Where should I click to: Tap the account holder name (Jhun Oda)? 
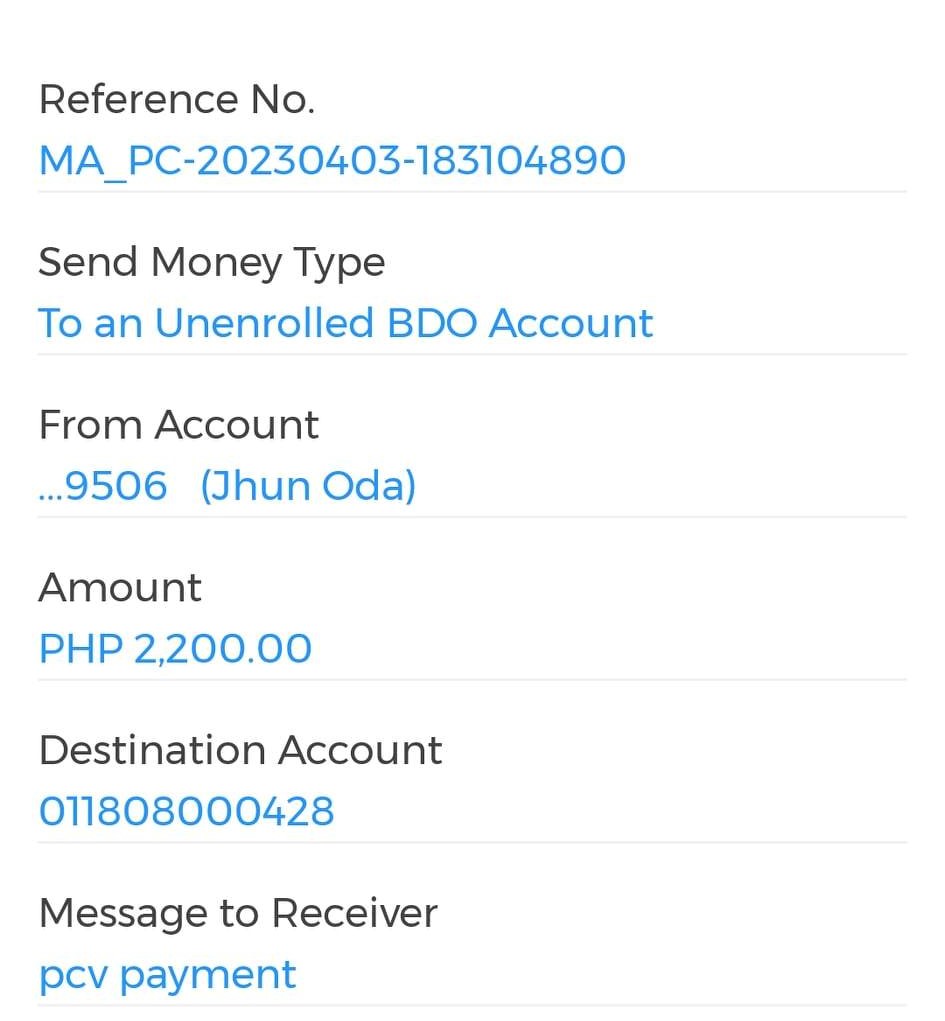coord(308,487)
